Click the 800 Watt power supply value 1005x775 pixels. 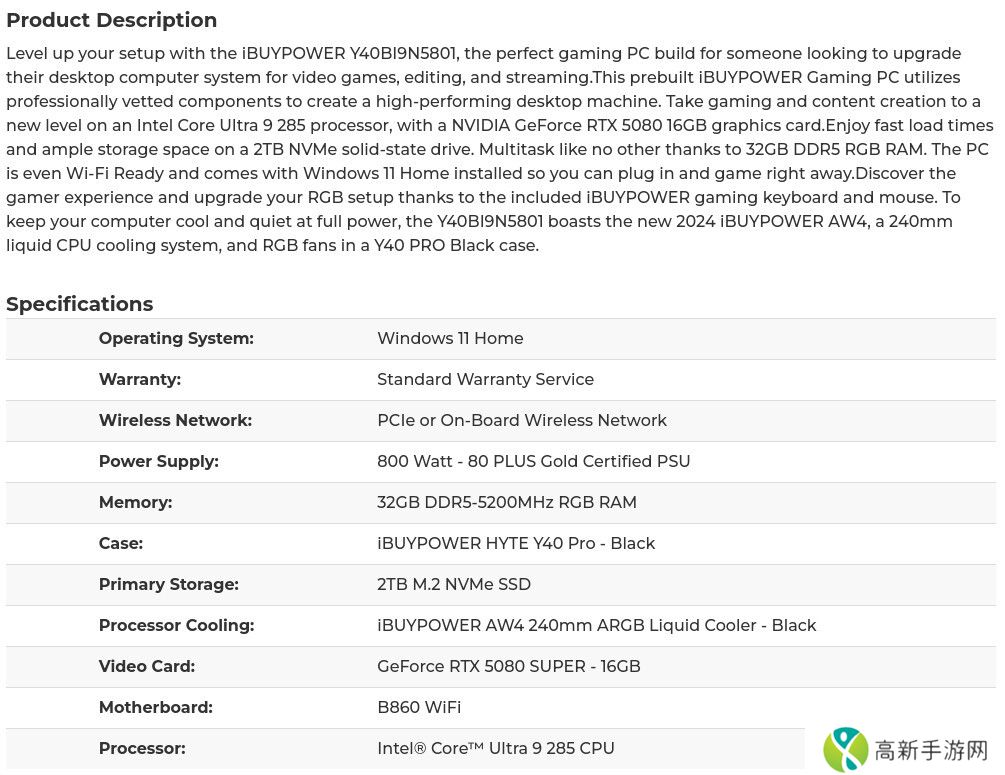533,462
